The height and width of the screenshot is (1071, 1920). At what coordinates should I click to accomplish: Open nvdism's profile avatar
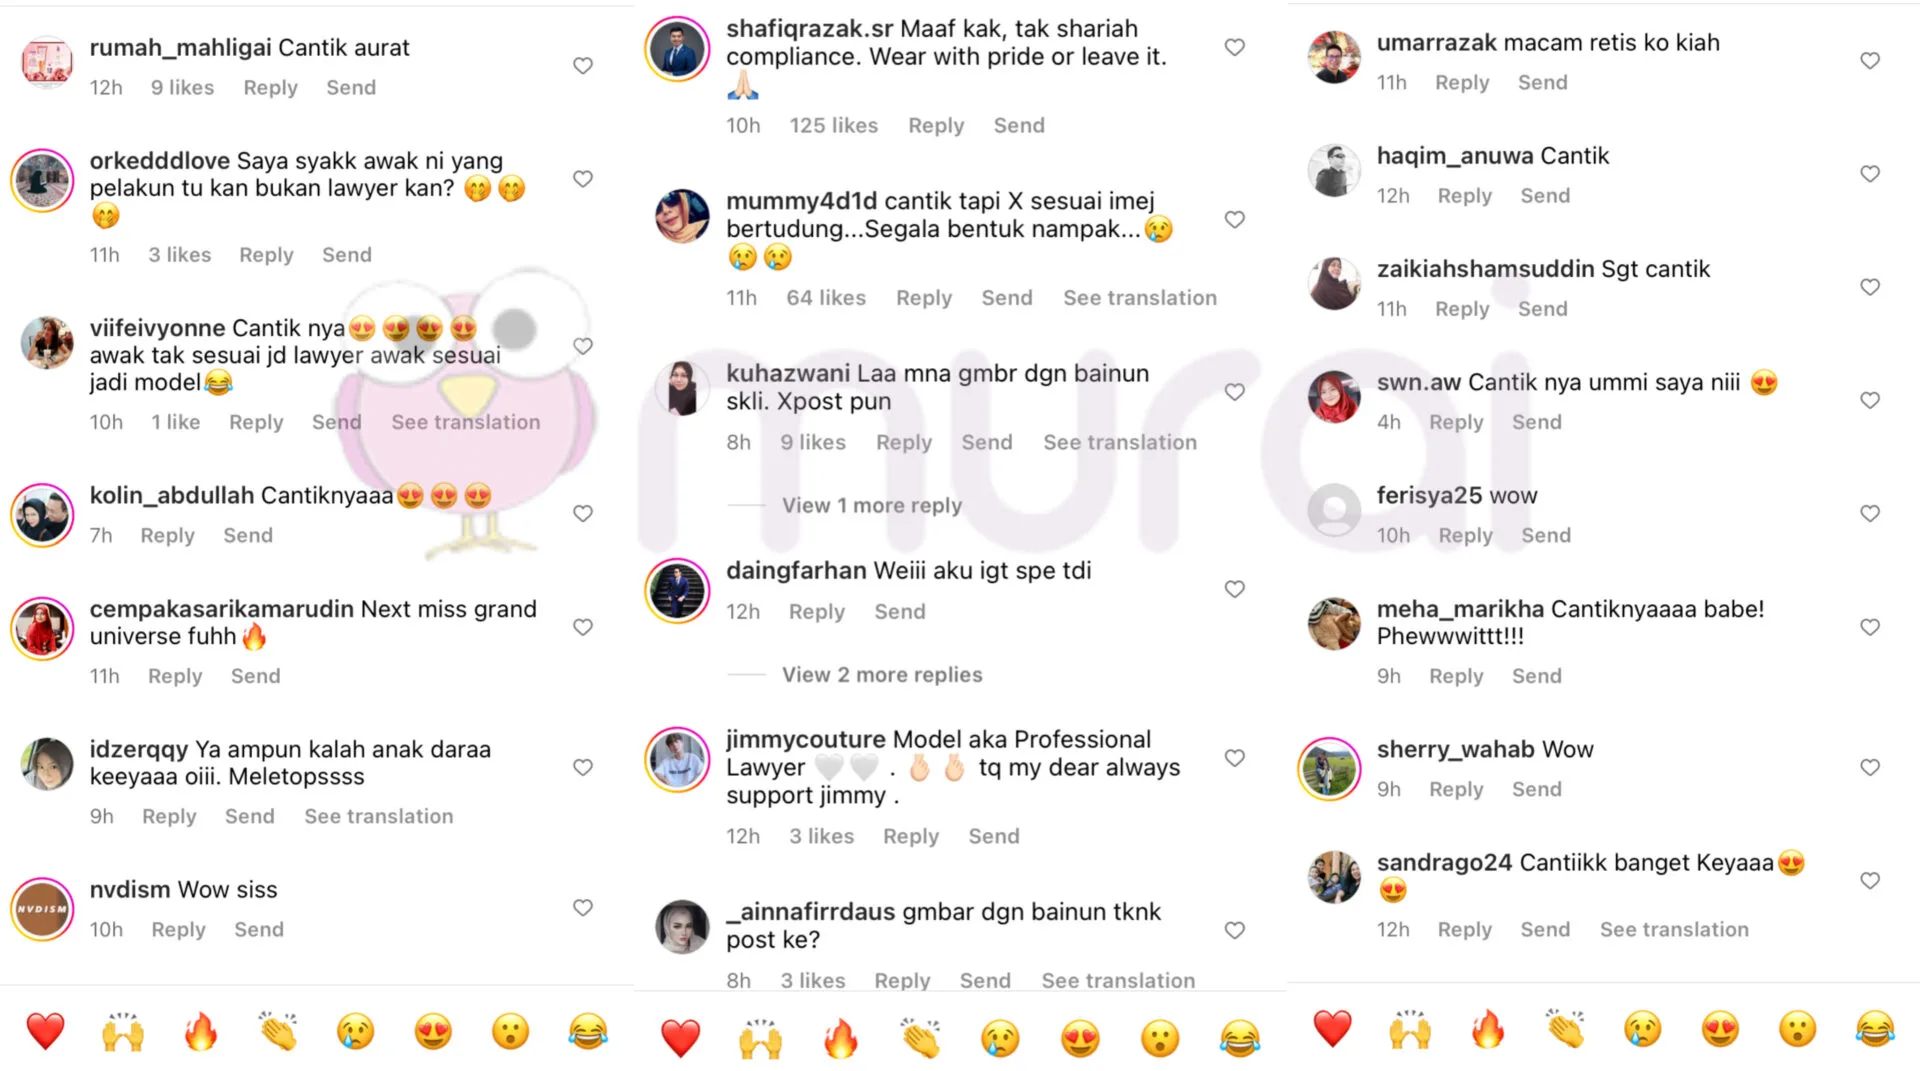point(42,909)
